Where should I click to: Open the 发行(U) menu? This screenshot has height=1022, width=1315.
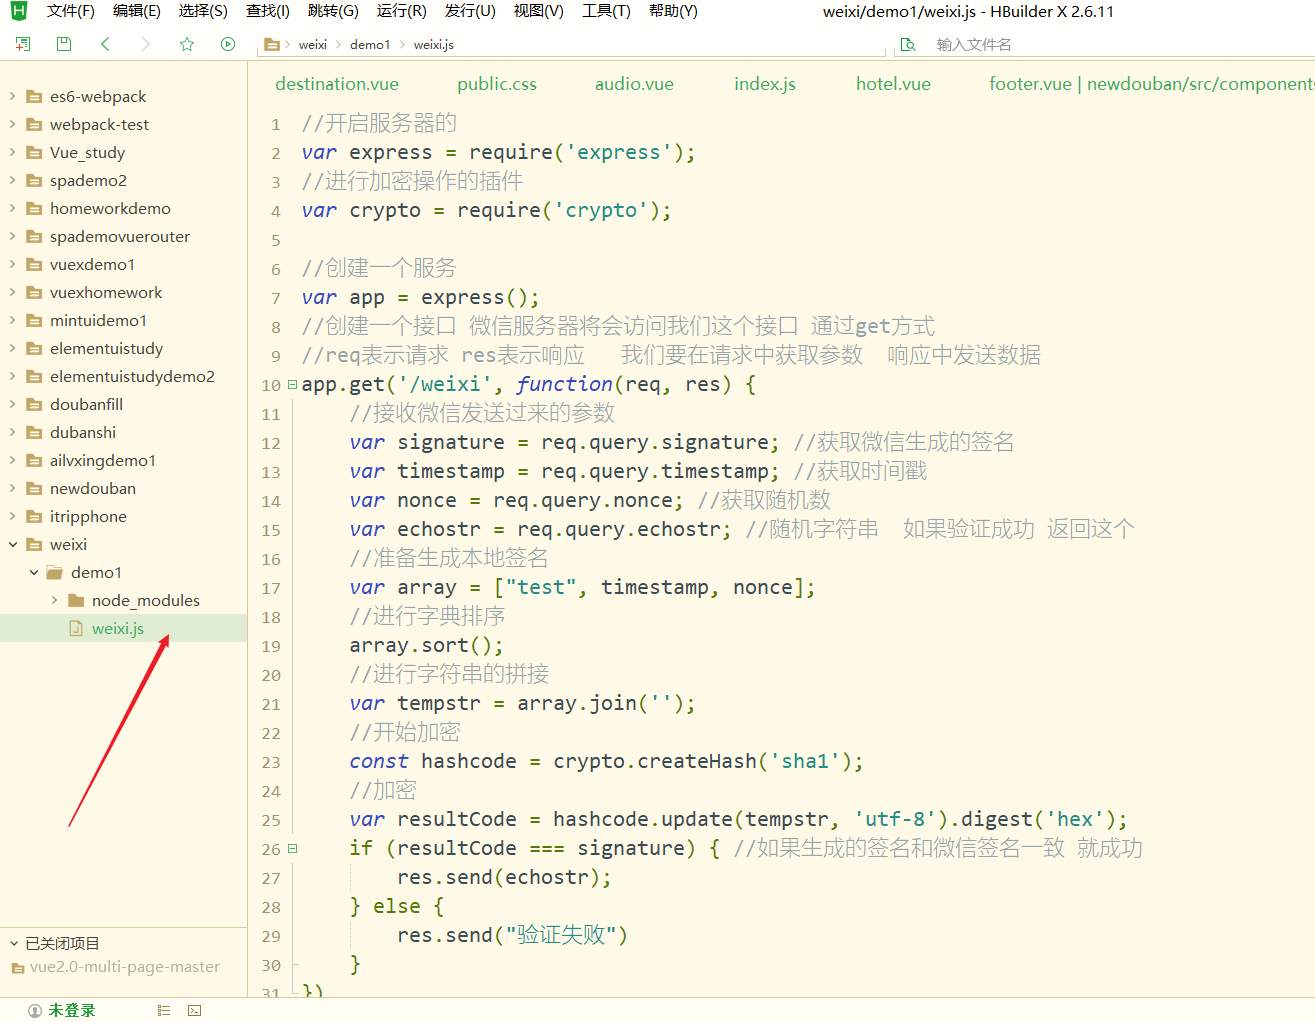(x=470, y=11)
